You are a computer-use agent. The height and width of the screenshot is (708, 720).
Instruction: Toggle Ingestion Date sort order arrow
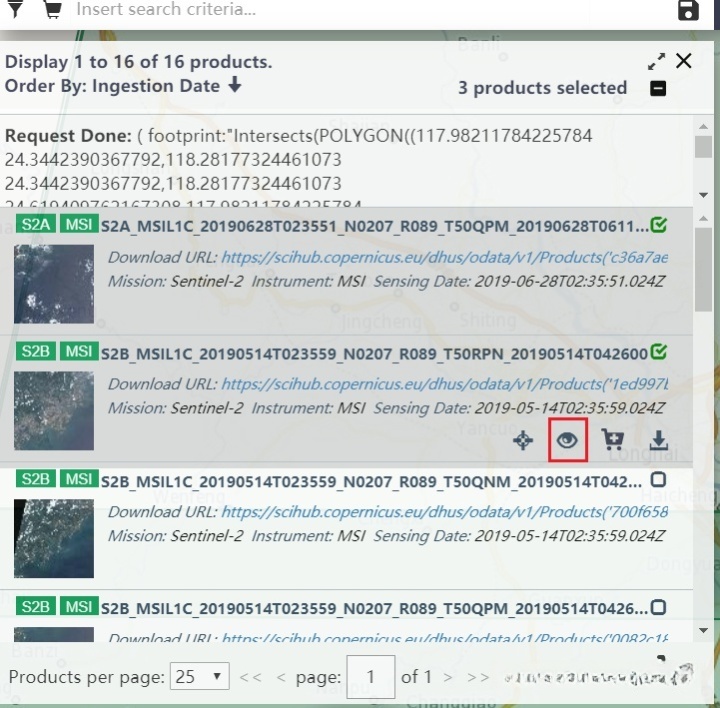[x=235, y=84]
